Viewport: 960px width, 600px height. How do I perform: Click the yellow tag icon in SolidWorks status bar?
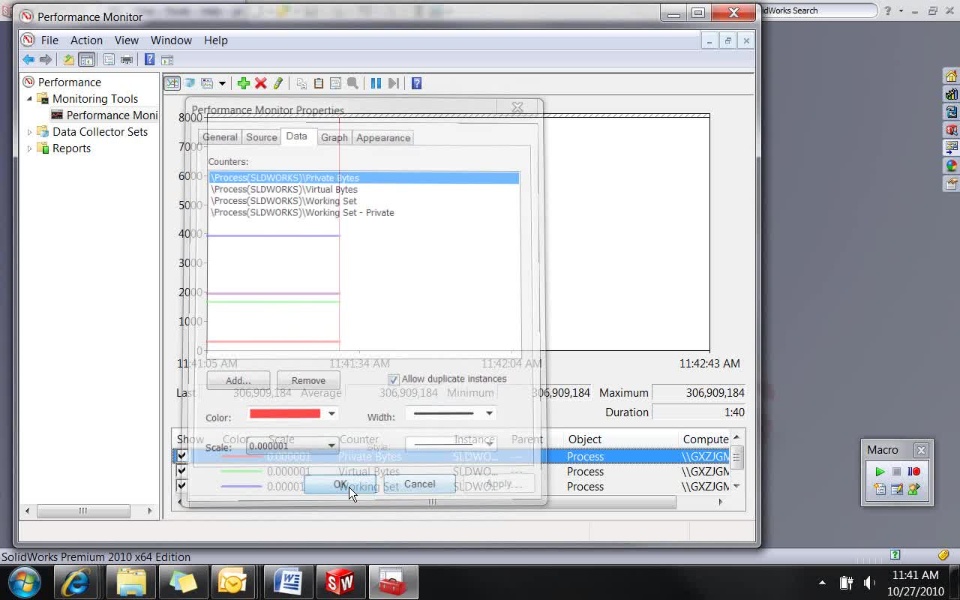(x=943, y=555)
